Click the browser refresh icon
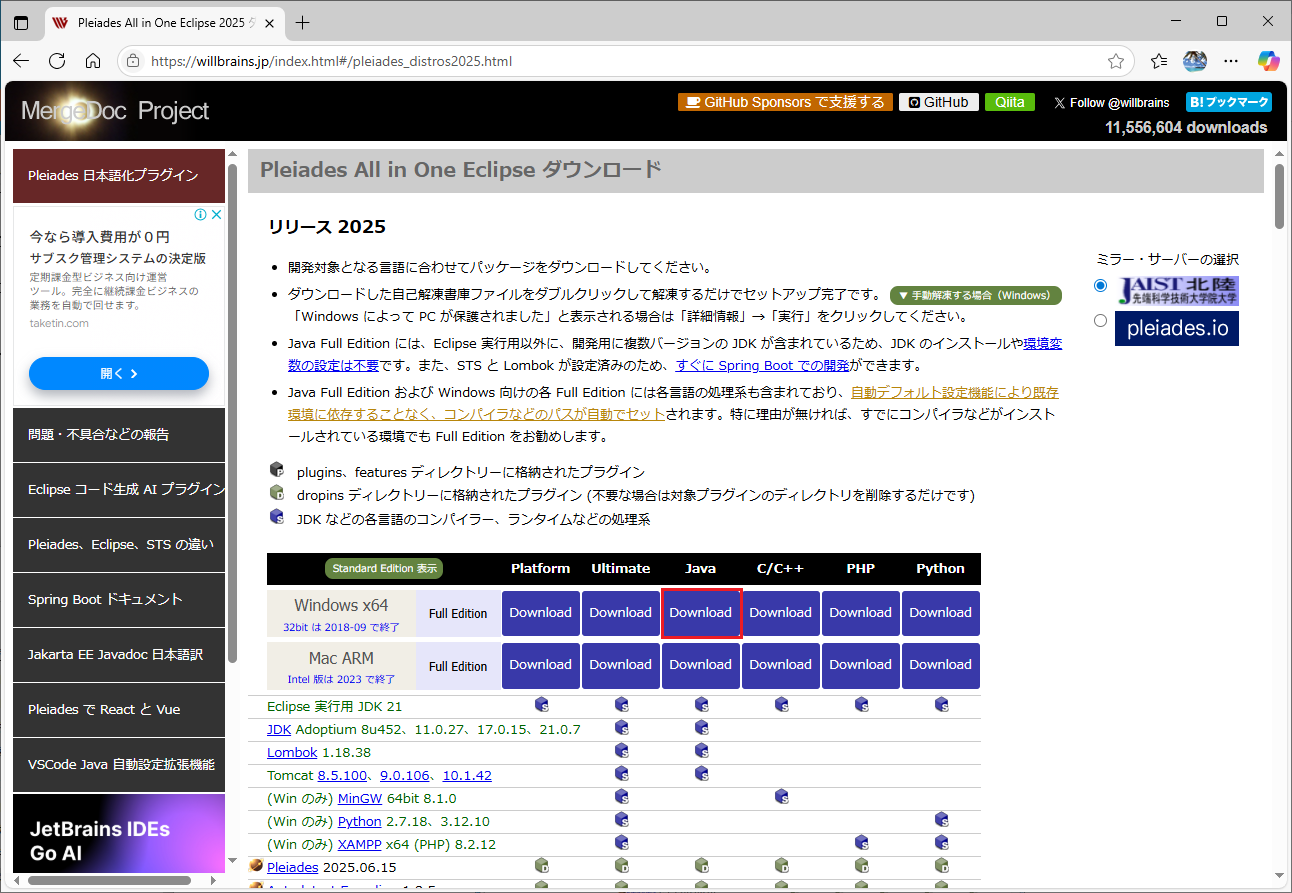 57,61
